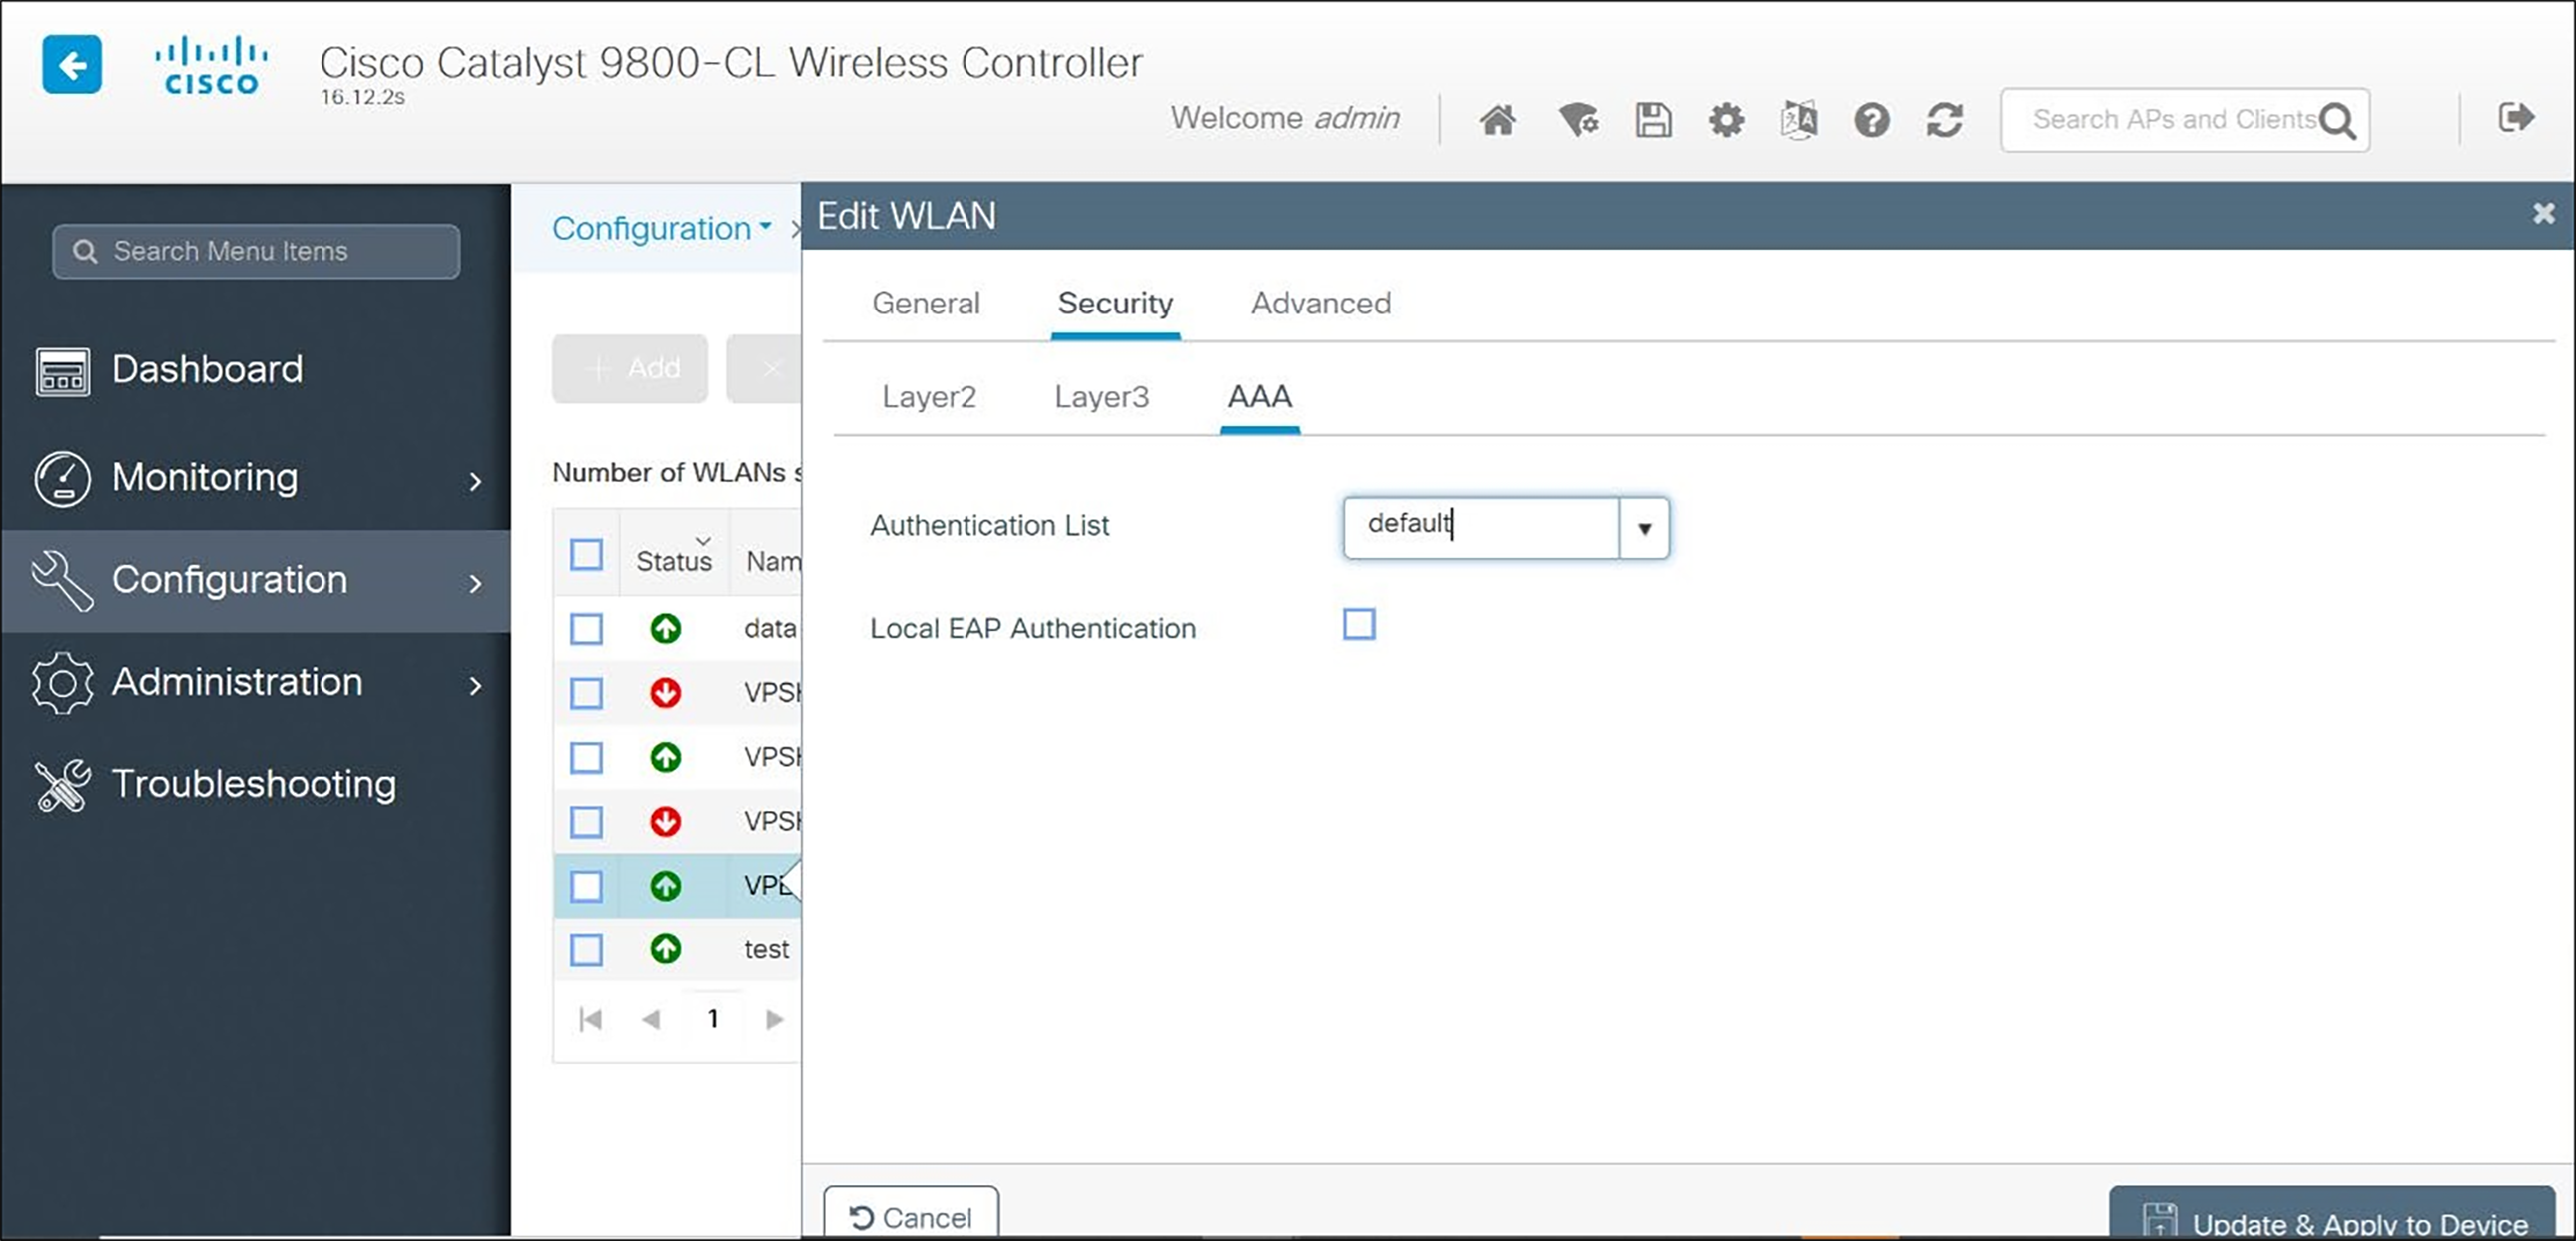Tick the checkbox beside the test WLAN

click(587, 950)
